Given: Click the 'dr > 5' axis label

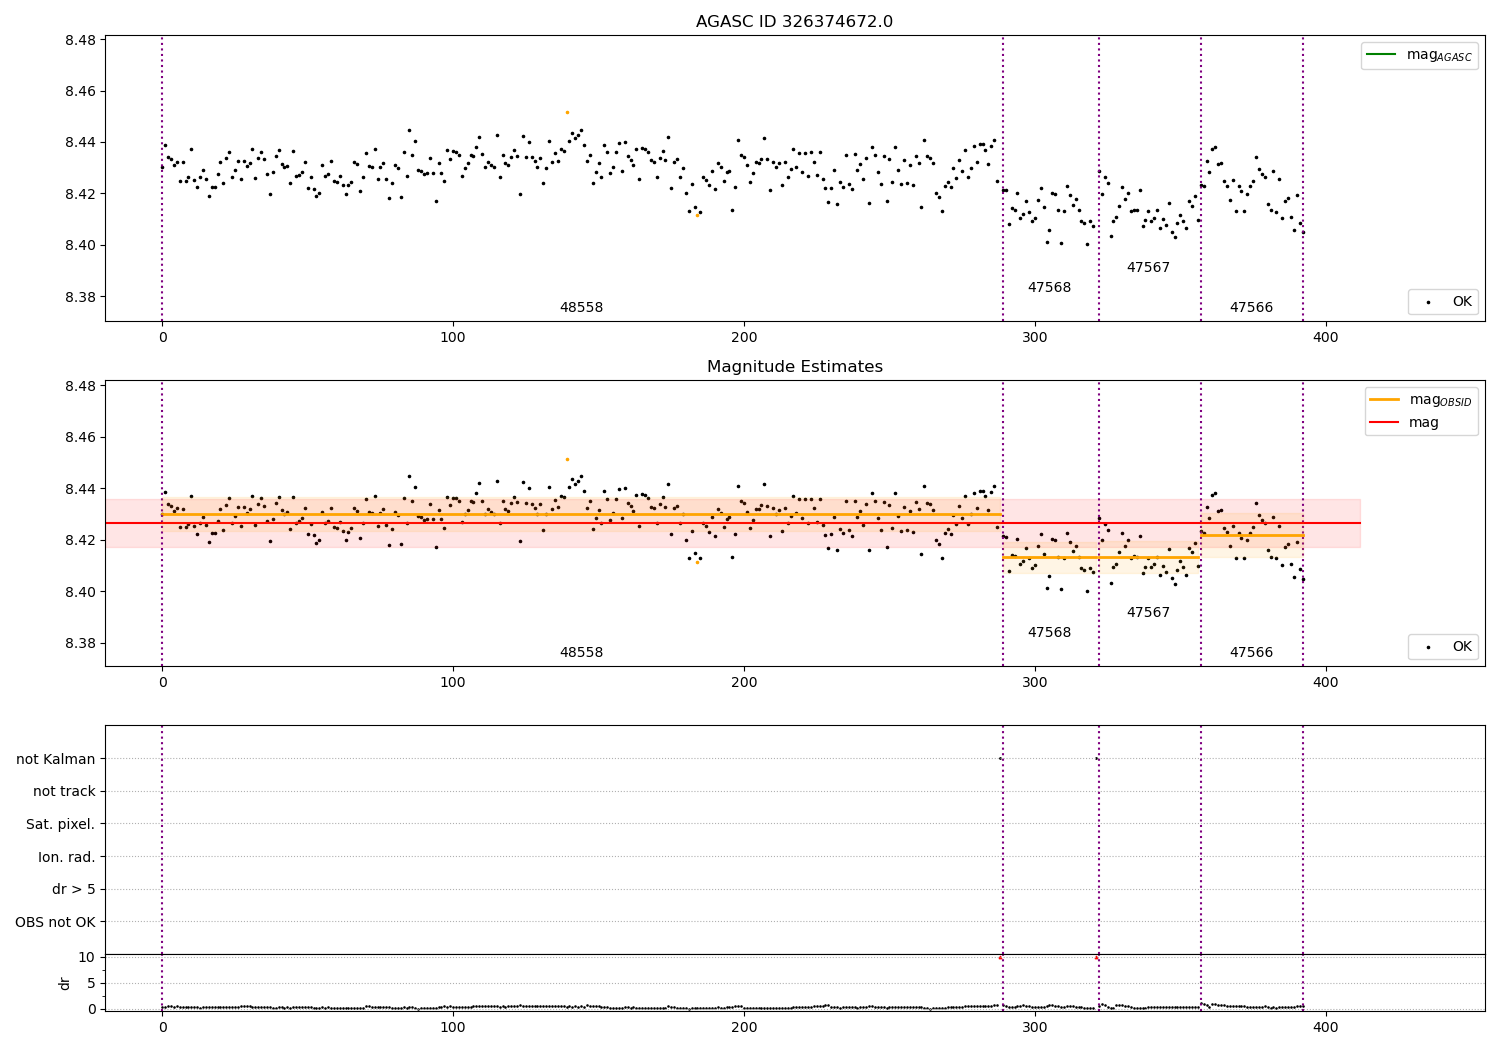Looking at the screenshot, I should click(74, 889).
